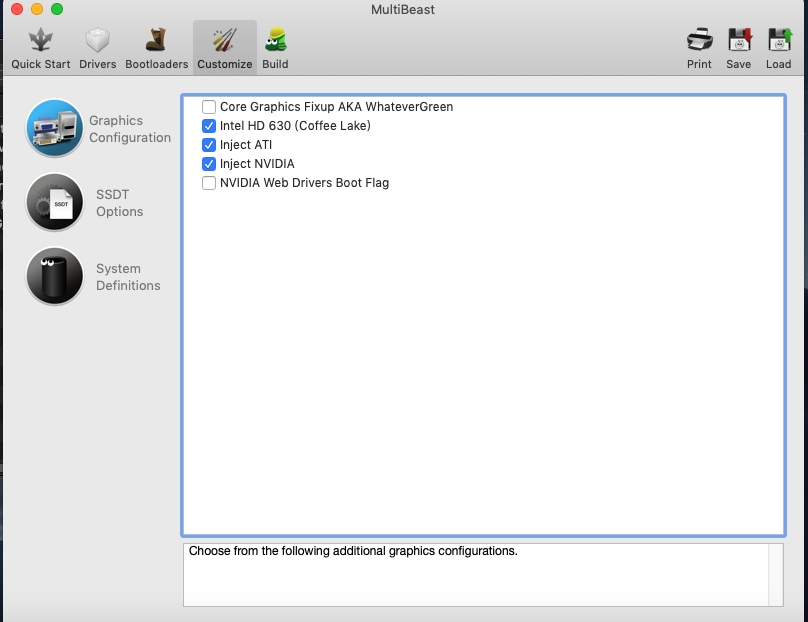
Task: Enable NVIDIA Web Drivers Boot Flag
Action: pos(209,183)
